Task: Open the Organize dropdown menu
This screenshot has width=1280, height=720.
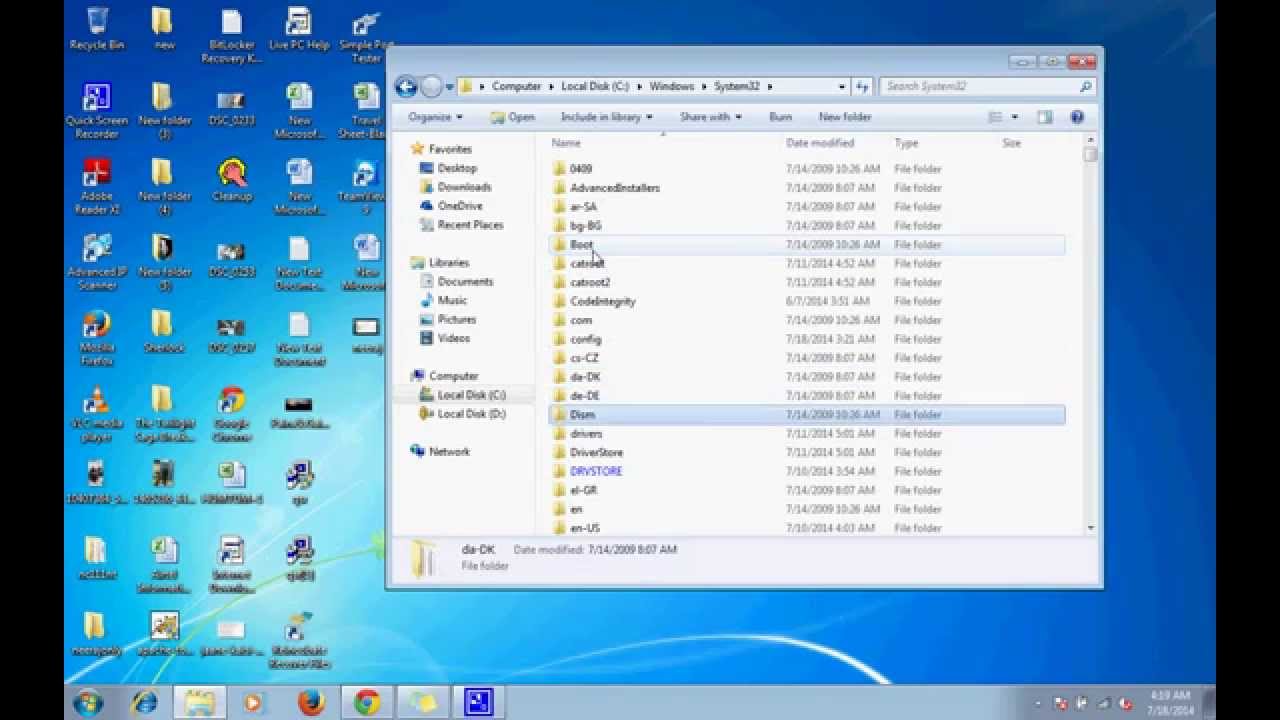Action: click(436, 117)
